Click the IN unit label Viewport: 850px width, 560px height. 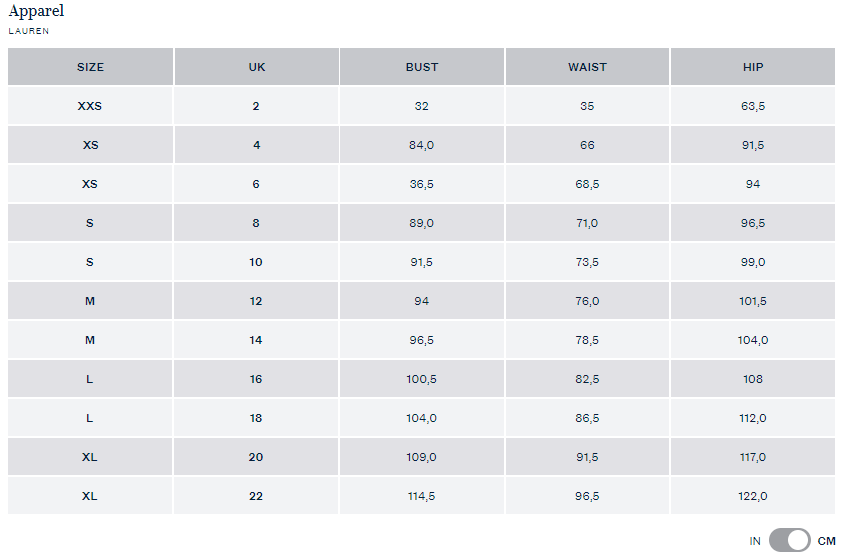click(x=755, y=541)
